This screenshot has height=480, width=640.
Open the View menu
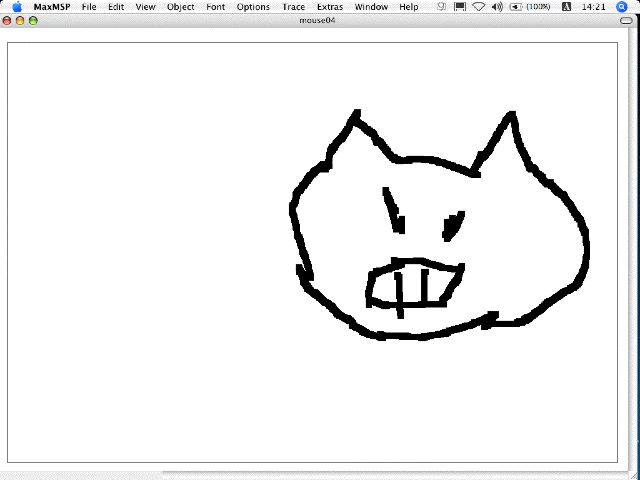tap(145, 7)
